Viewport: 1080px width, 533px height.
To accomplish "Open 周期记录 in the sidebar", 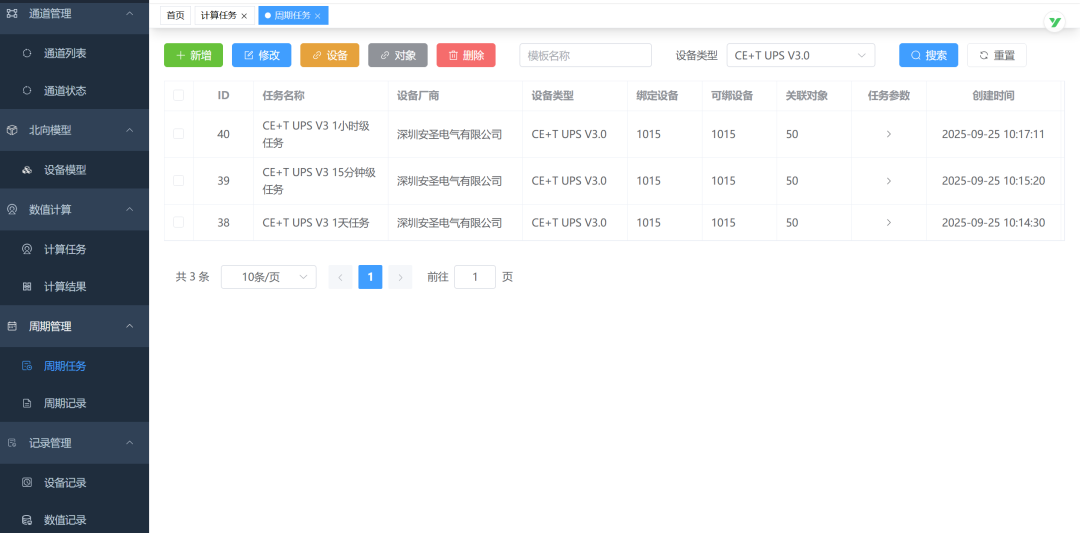I will pyautogui.click(x=65, y=403).
